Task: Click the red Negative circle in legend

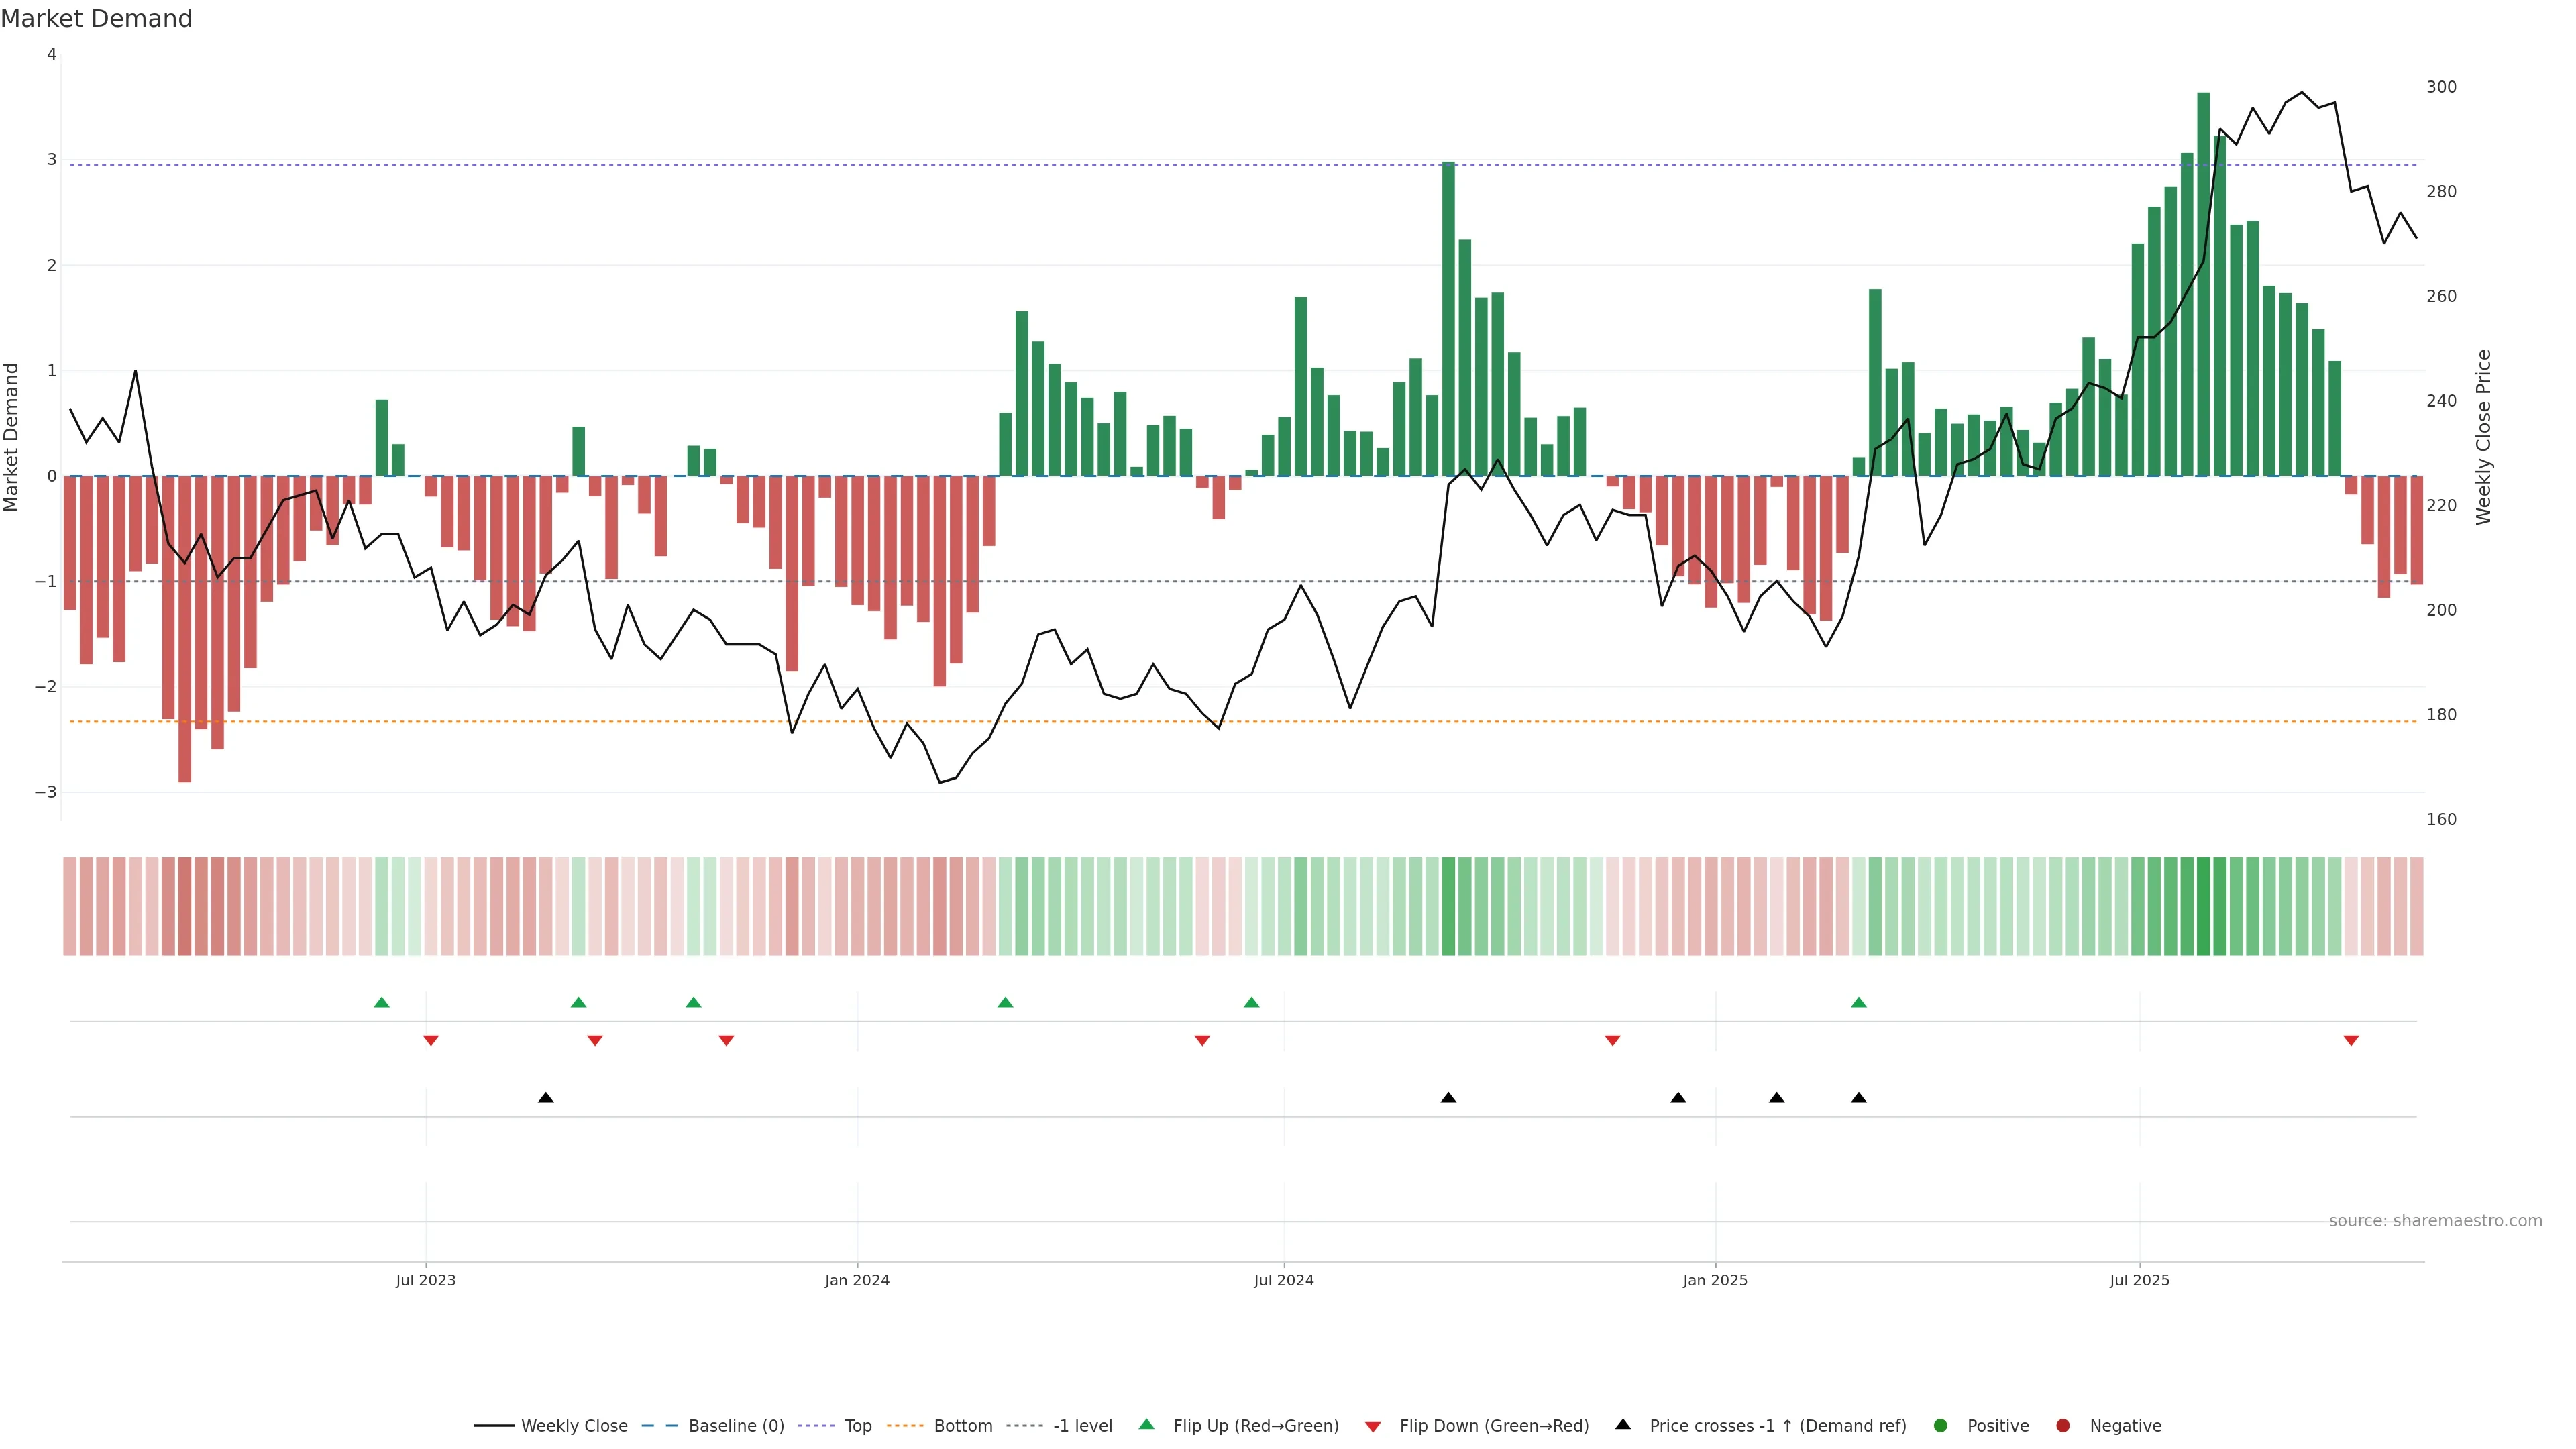Action: pos(2063,1426)
